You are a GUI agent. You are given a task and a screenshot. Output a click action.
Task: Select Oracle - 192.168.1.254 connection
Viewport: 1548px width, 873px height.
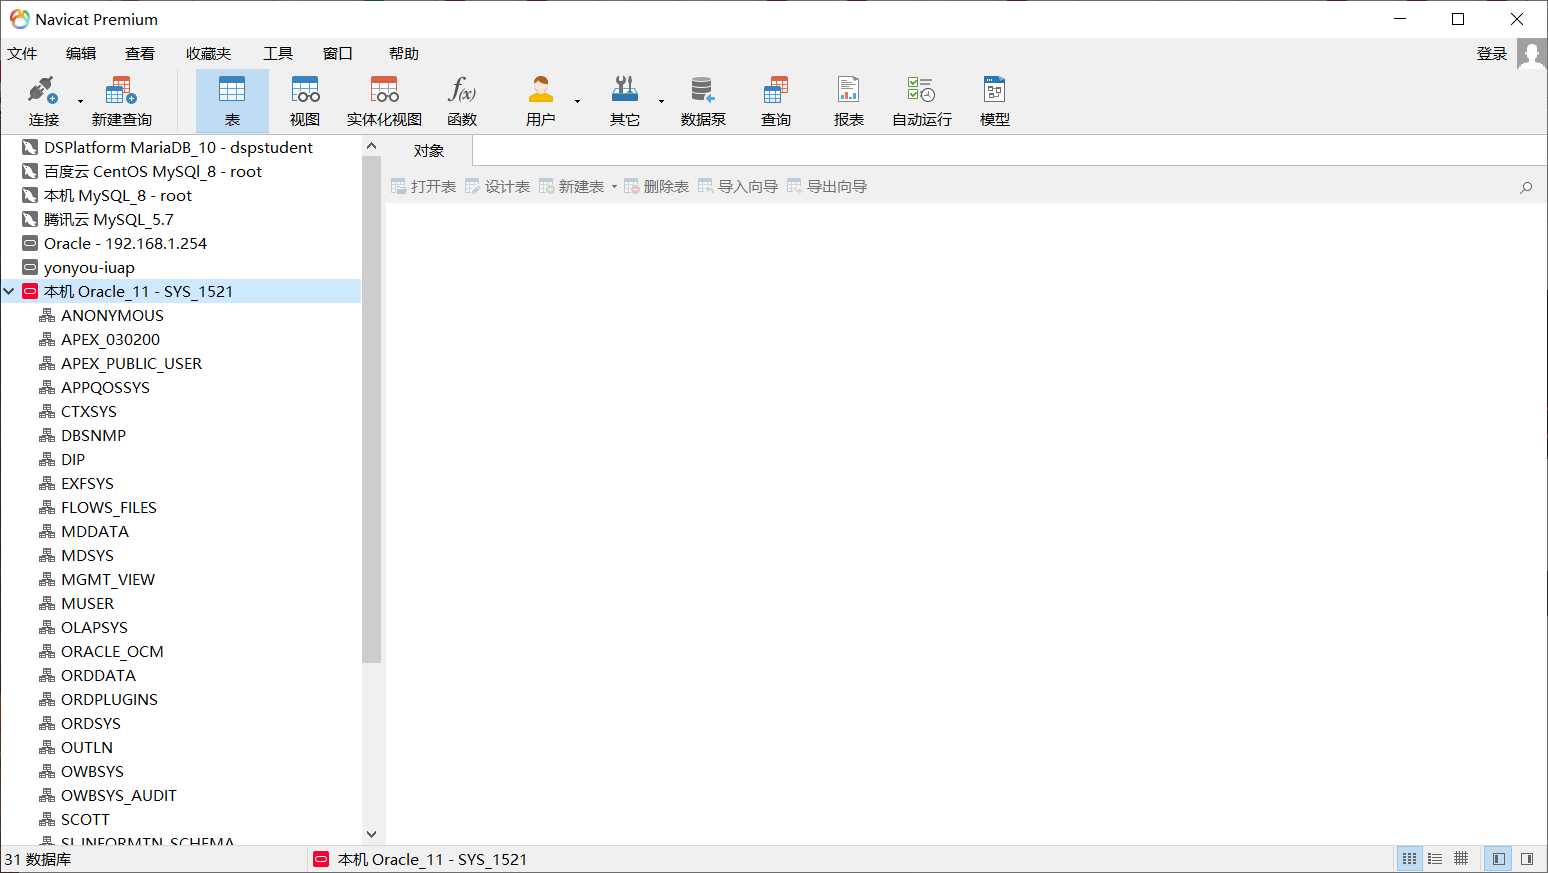pyautogui.click(x=125, y=243)
